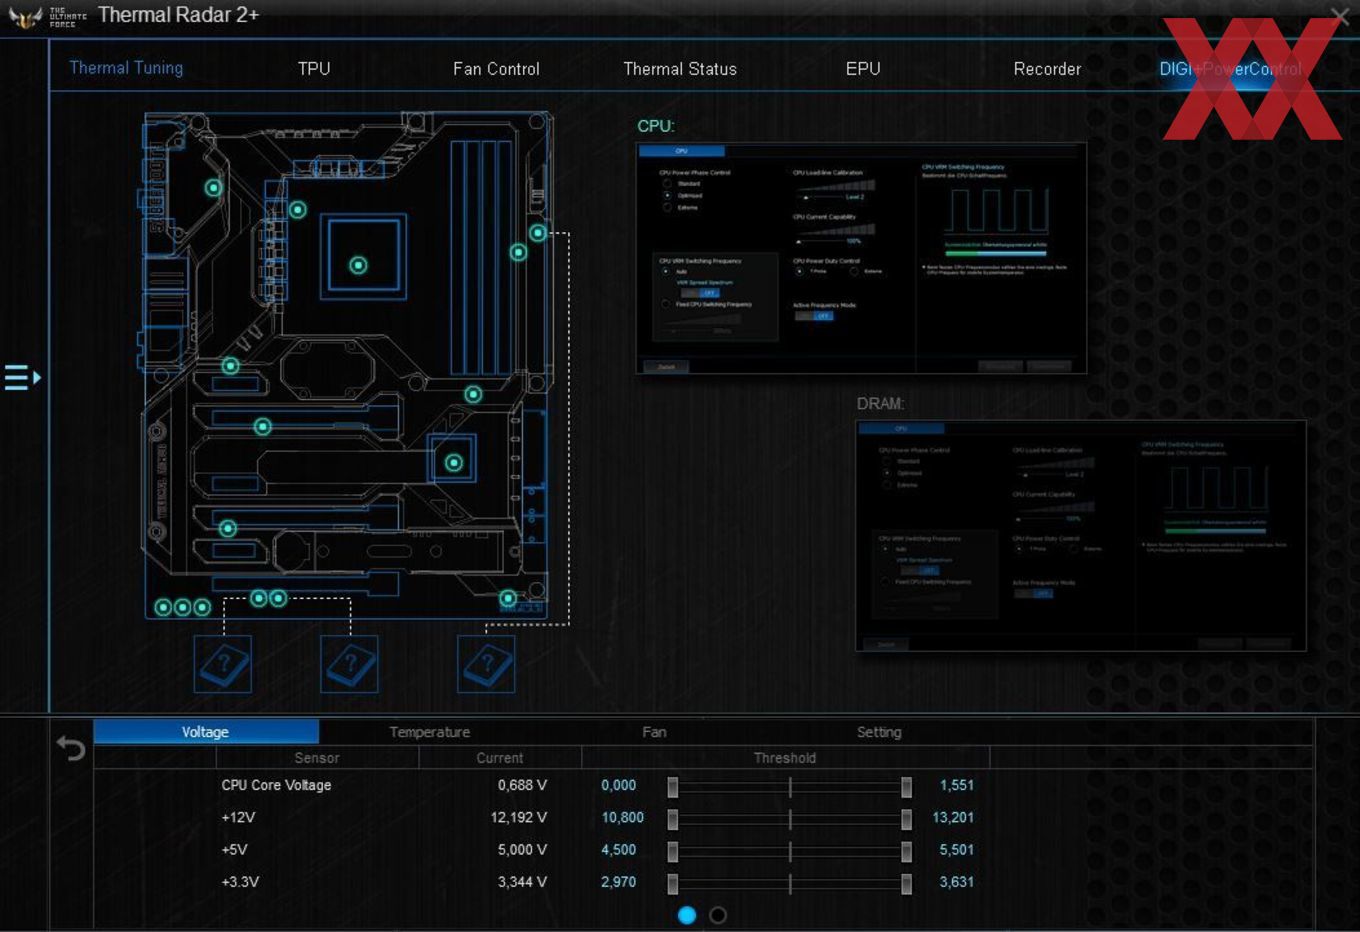Switch to the EPU tab
The image size is (1360, 932).
(863, 69)
